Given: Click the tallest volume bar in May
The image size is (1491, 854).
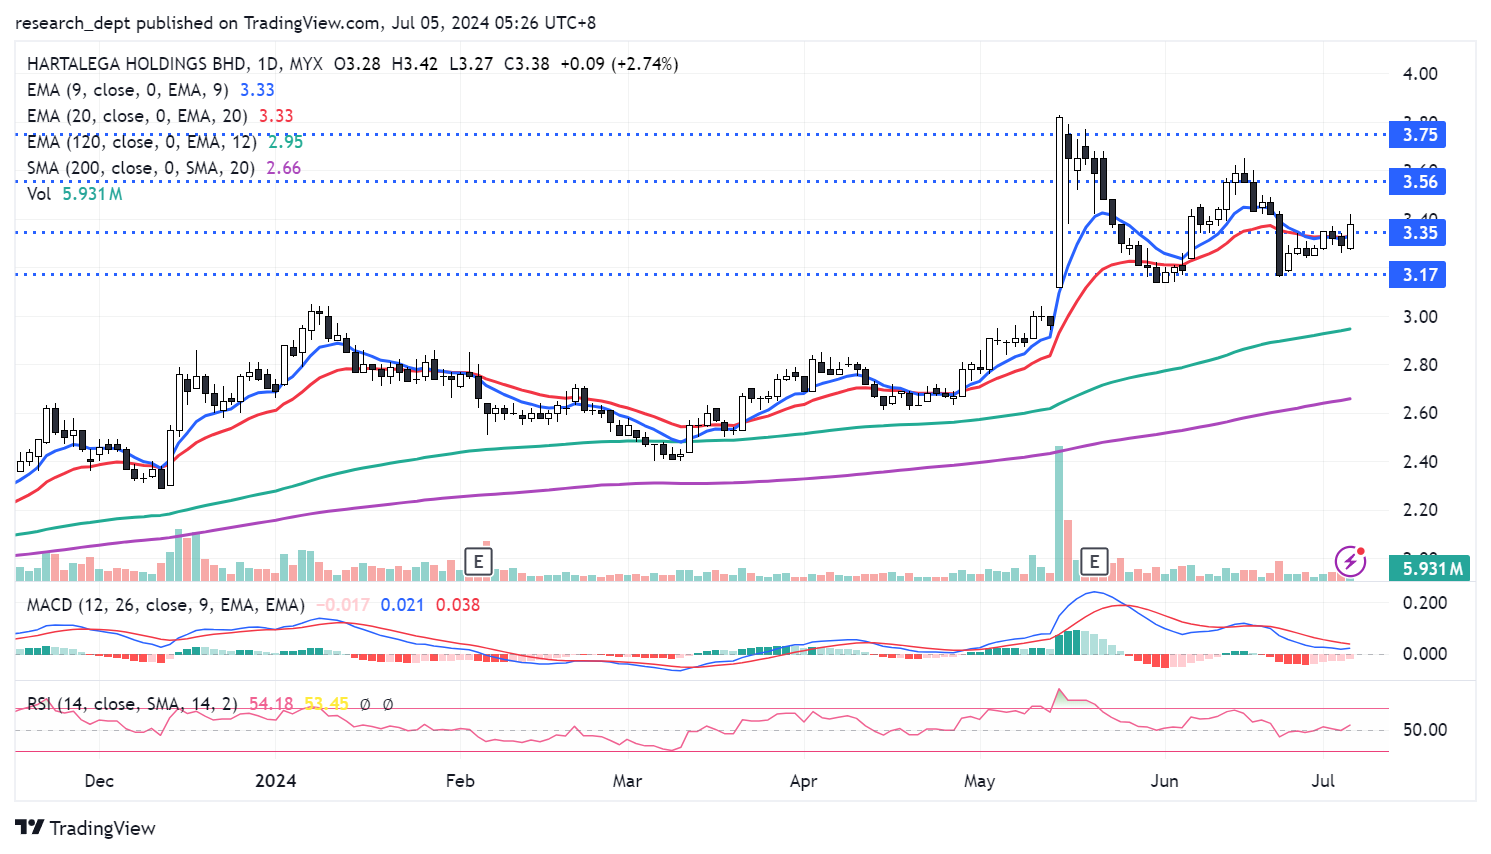Looking at the screenshot, I should [x=1059, y=513].
